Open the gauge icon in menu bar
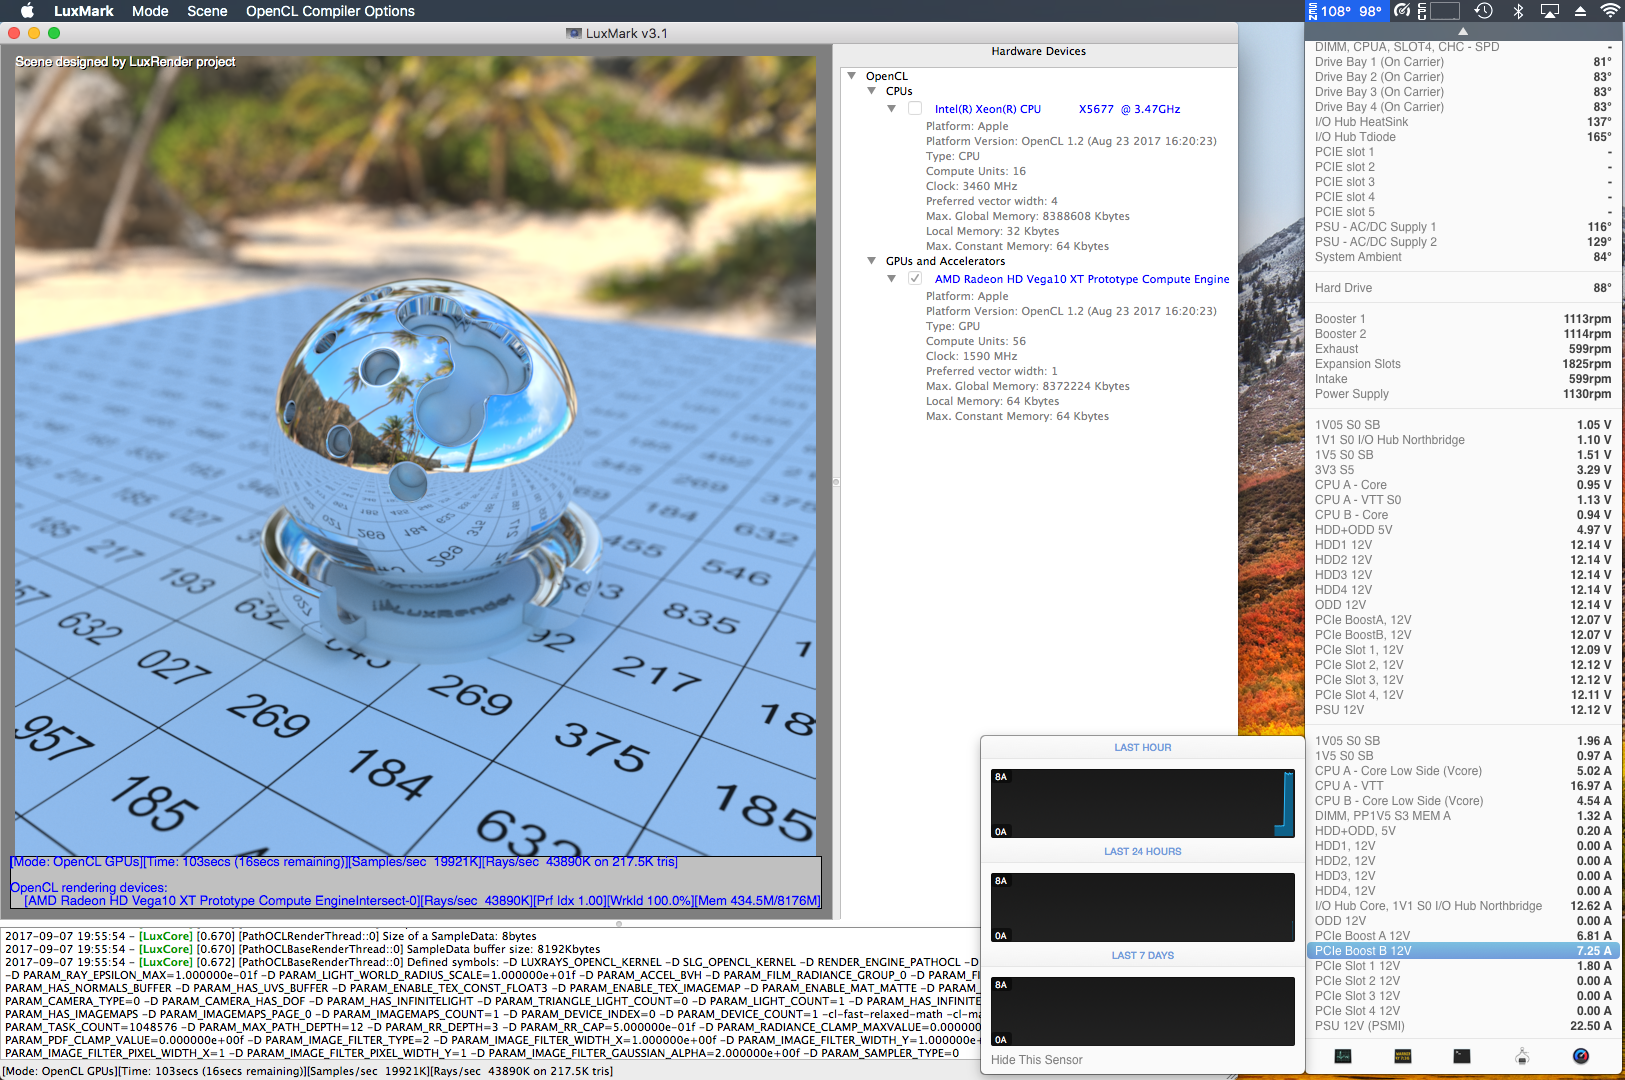Image resolution: width=1625 pixels, height=1080 pixels. (1402, 11)
